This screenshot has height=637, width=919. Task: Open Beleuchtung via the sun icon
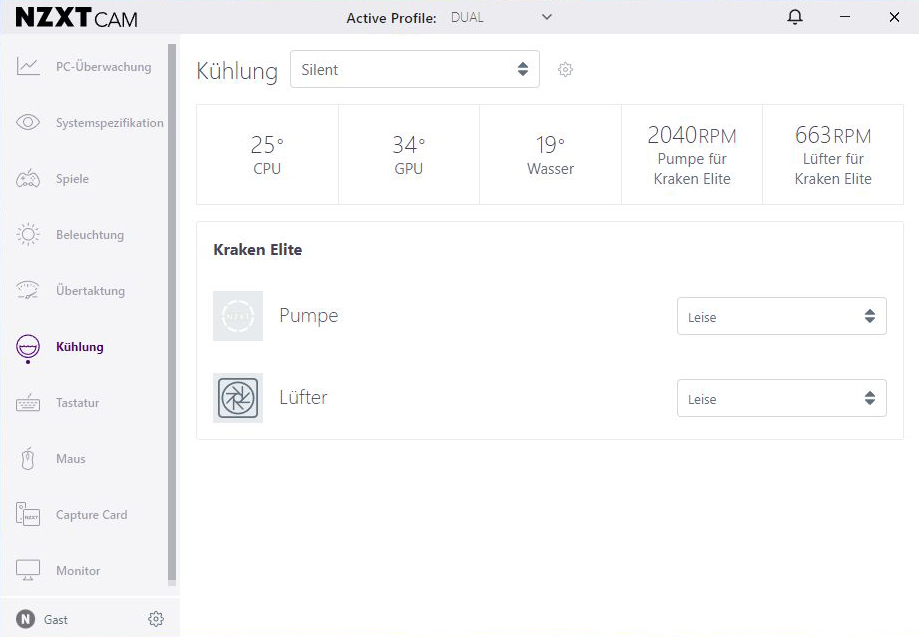28,235
